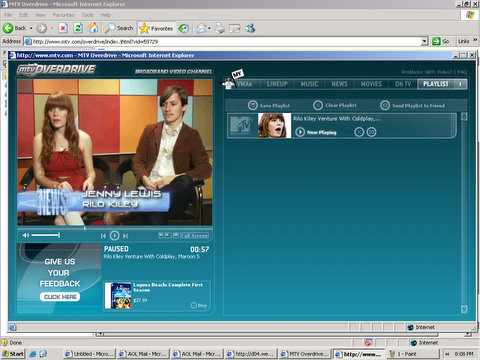Image resolution: width=480 pixels, height=360 pixels.
Task: Click the IE Refresh toolbar icon
Action: [x=78, y=28]
